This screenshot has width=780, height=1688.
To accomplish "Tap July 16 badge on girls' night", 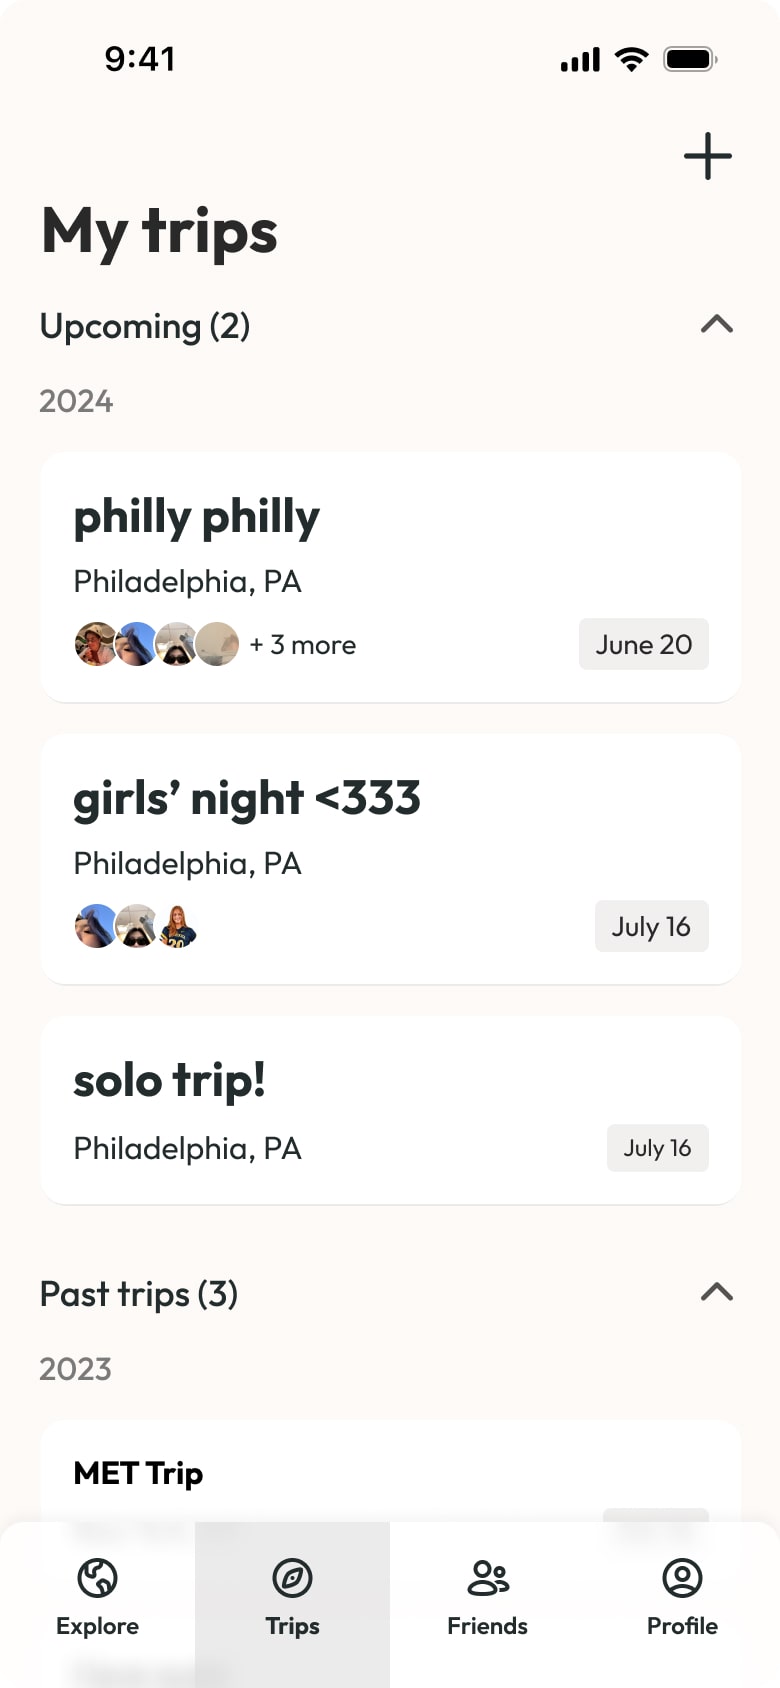I will pos(651,927).
